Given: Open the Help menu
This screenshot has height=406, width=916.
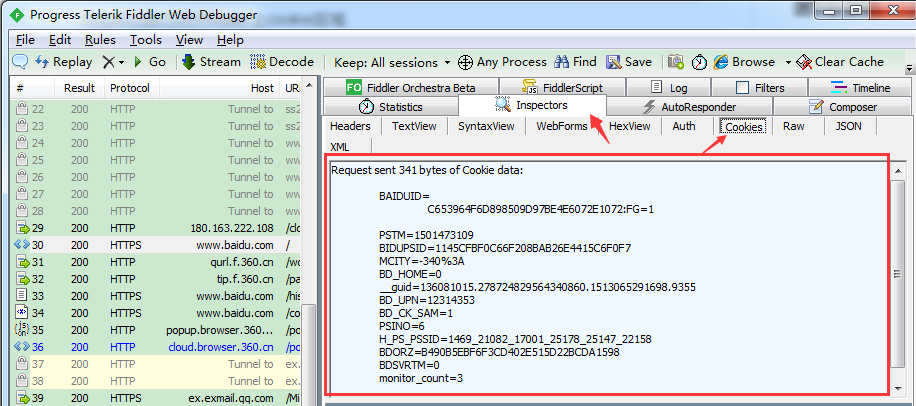Looking at the screenshot, I should coord(230,40).
